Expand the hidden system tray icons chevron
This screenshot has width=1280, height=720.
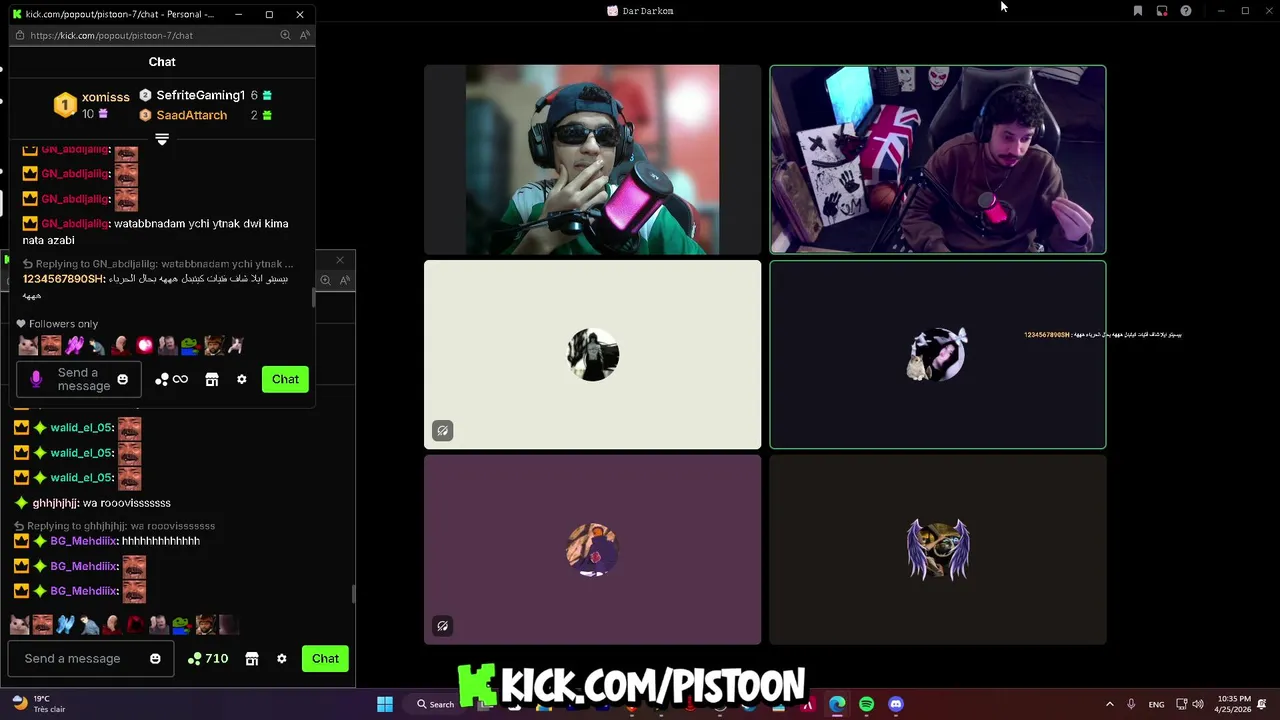click(1109, 704)
